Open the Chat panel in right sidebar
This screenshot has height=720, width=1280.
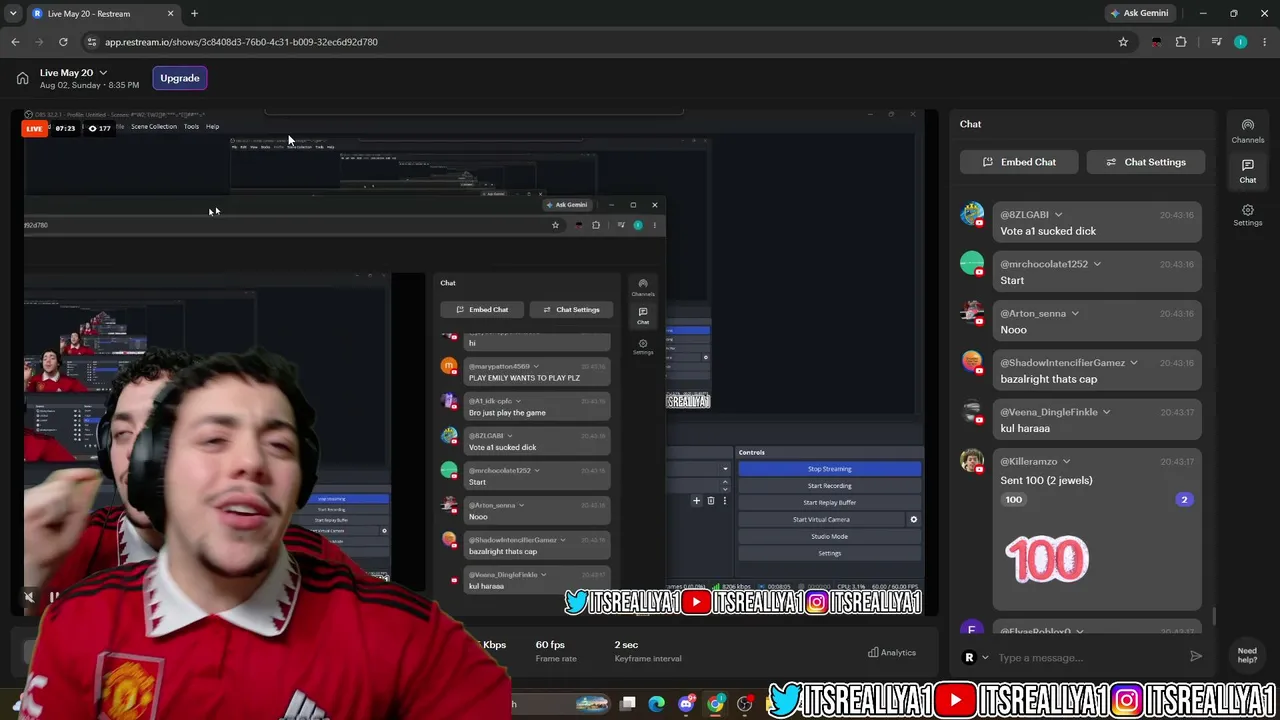[x=1247, y=171]
